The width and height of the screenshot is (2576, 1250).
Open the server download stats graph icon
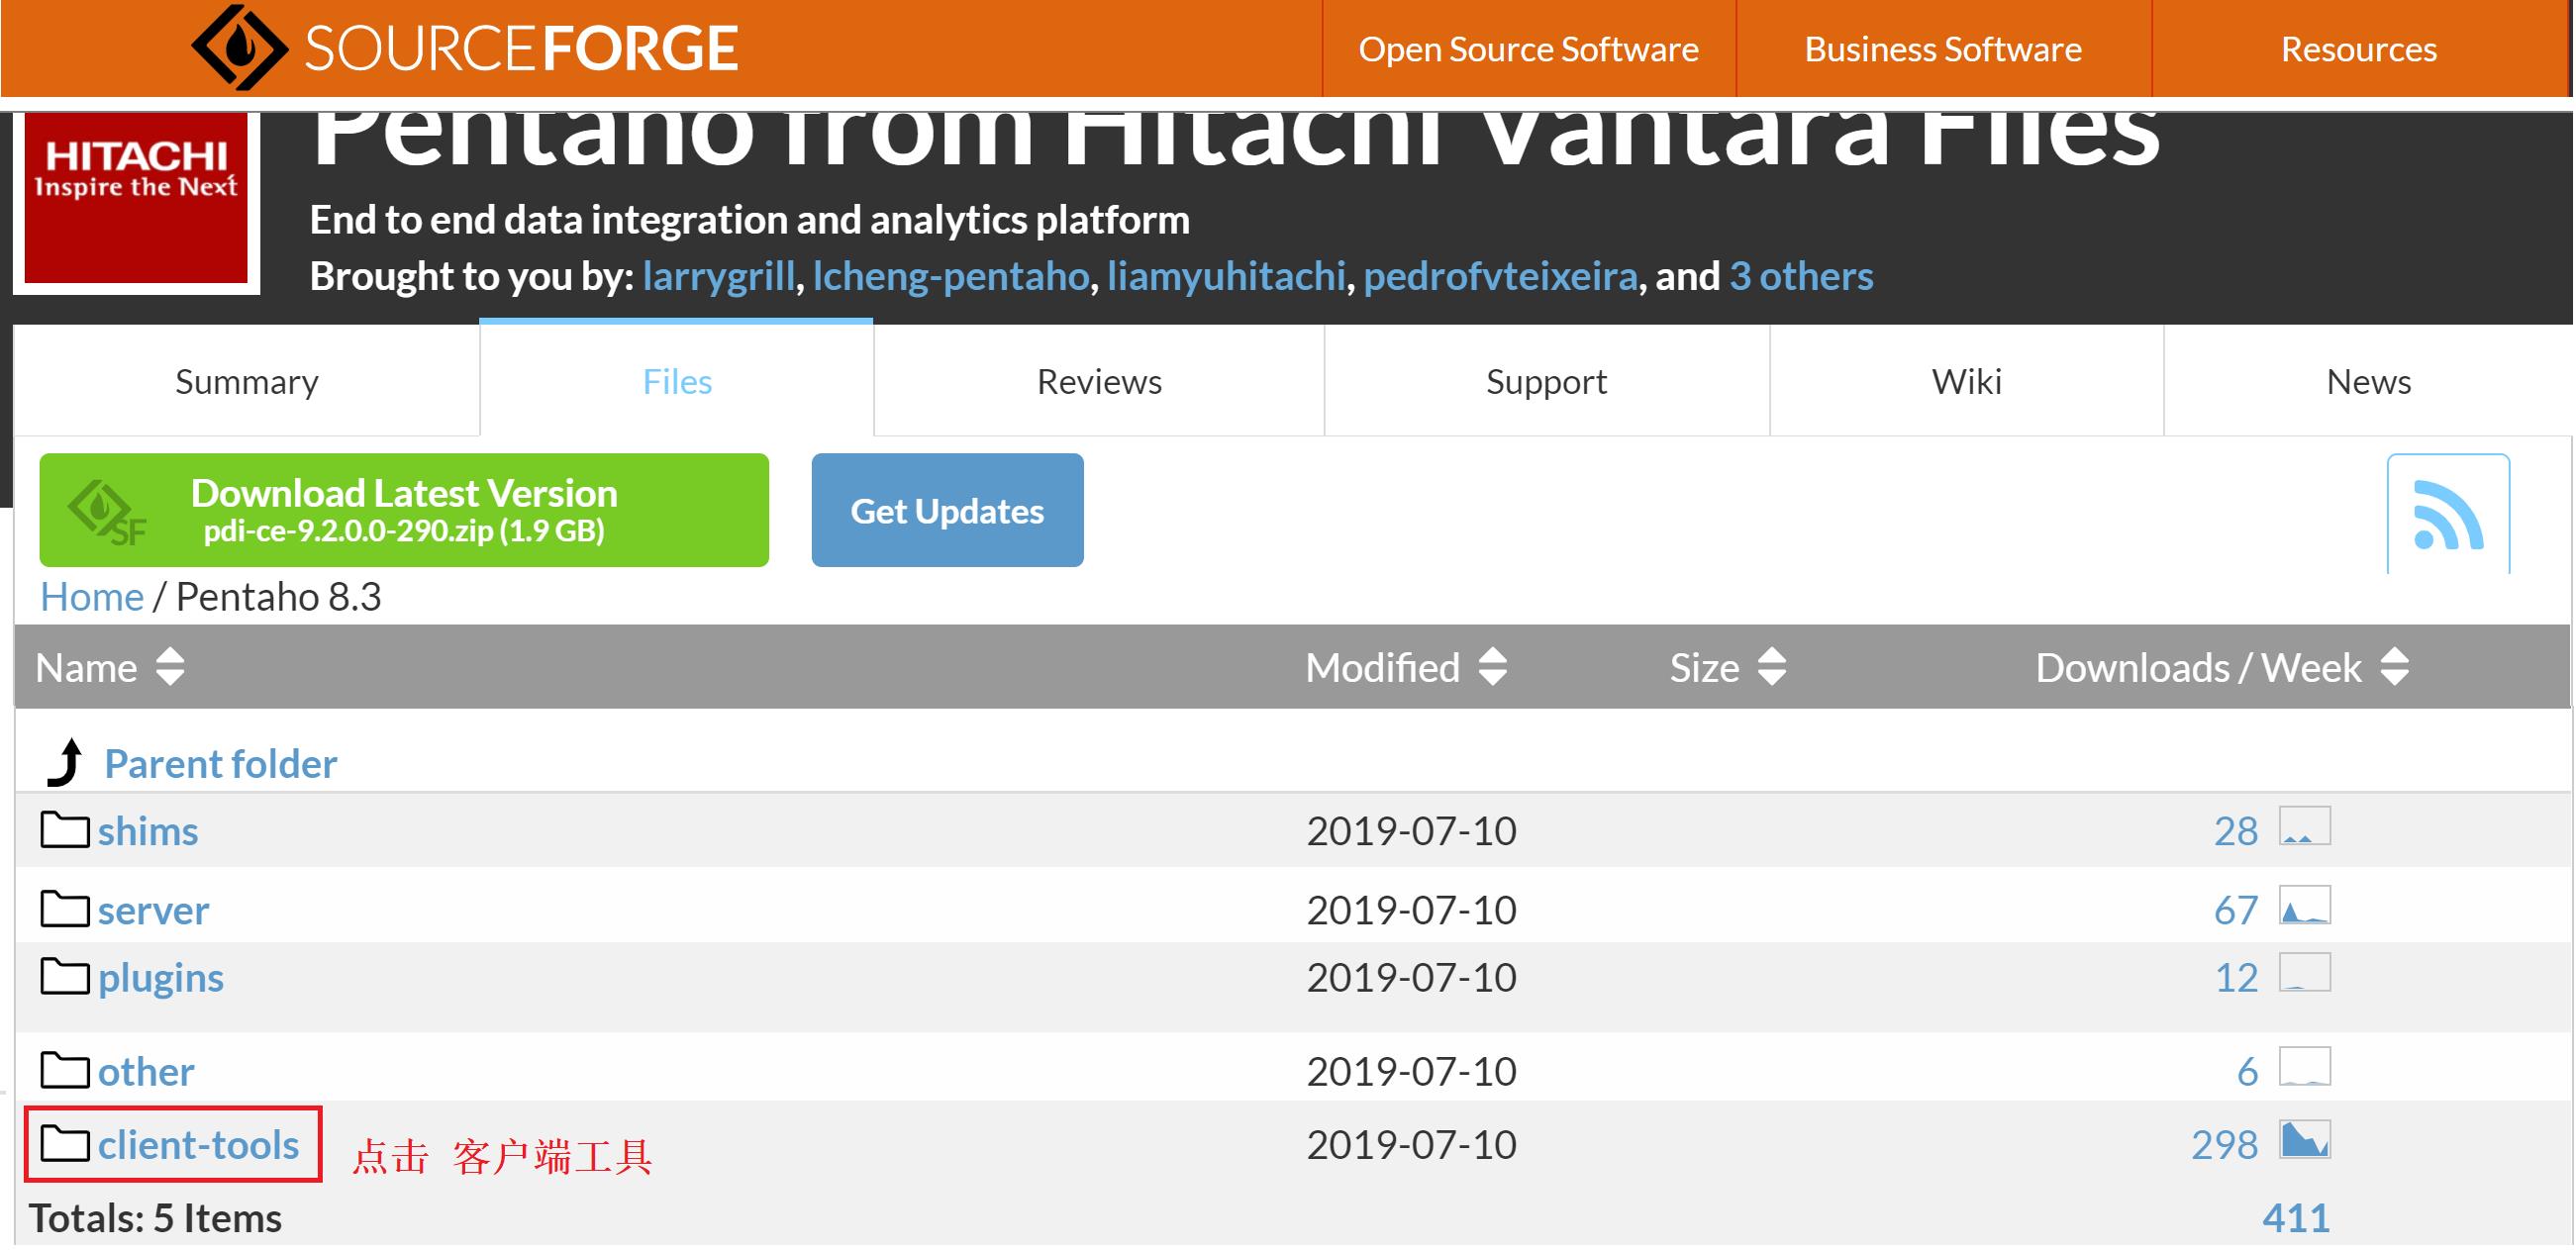(2304, 905)
